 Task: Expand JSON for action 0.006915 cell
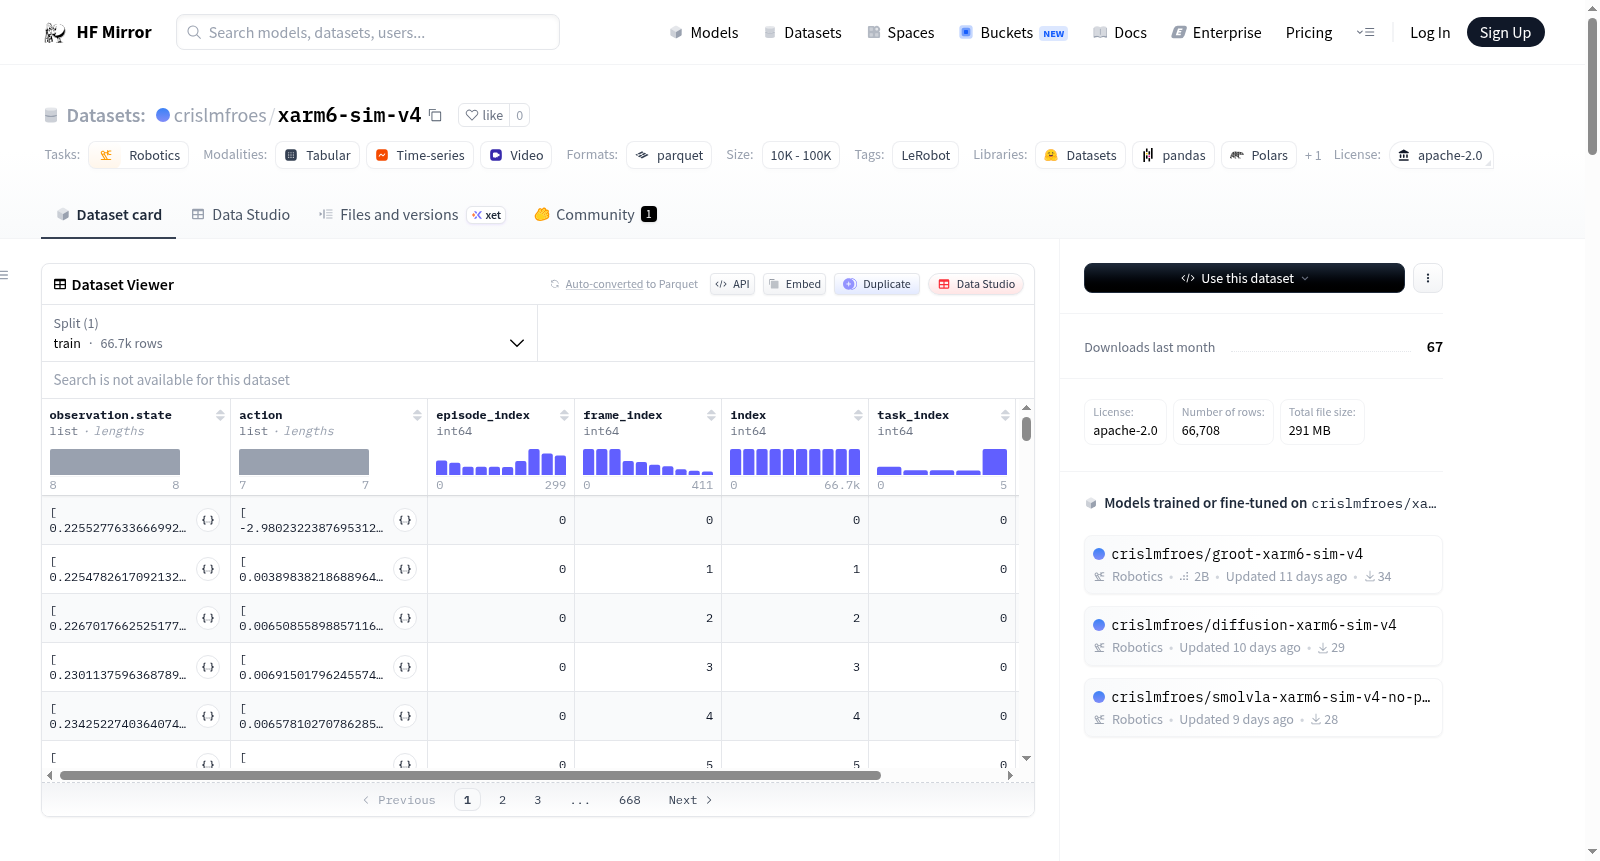point(405,667)
